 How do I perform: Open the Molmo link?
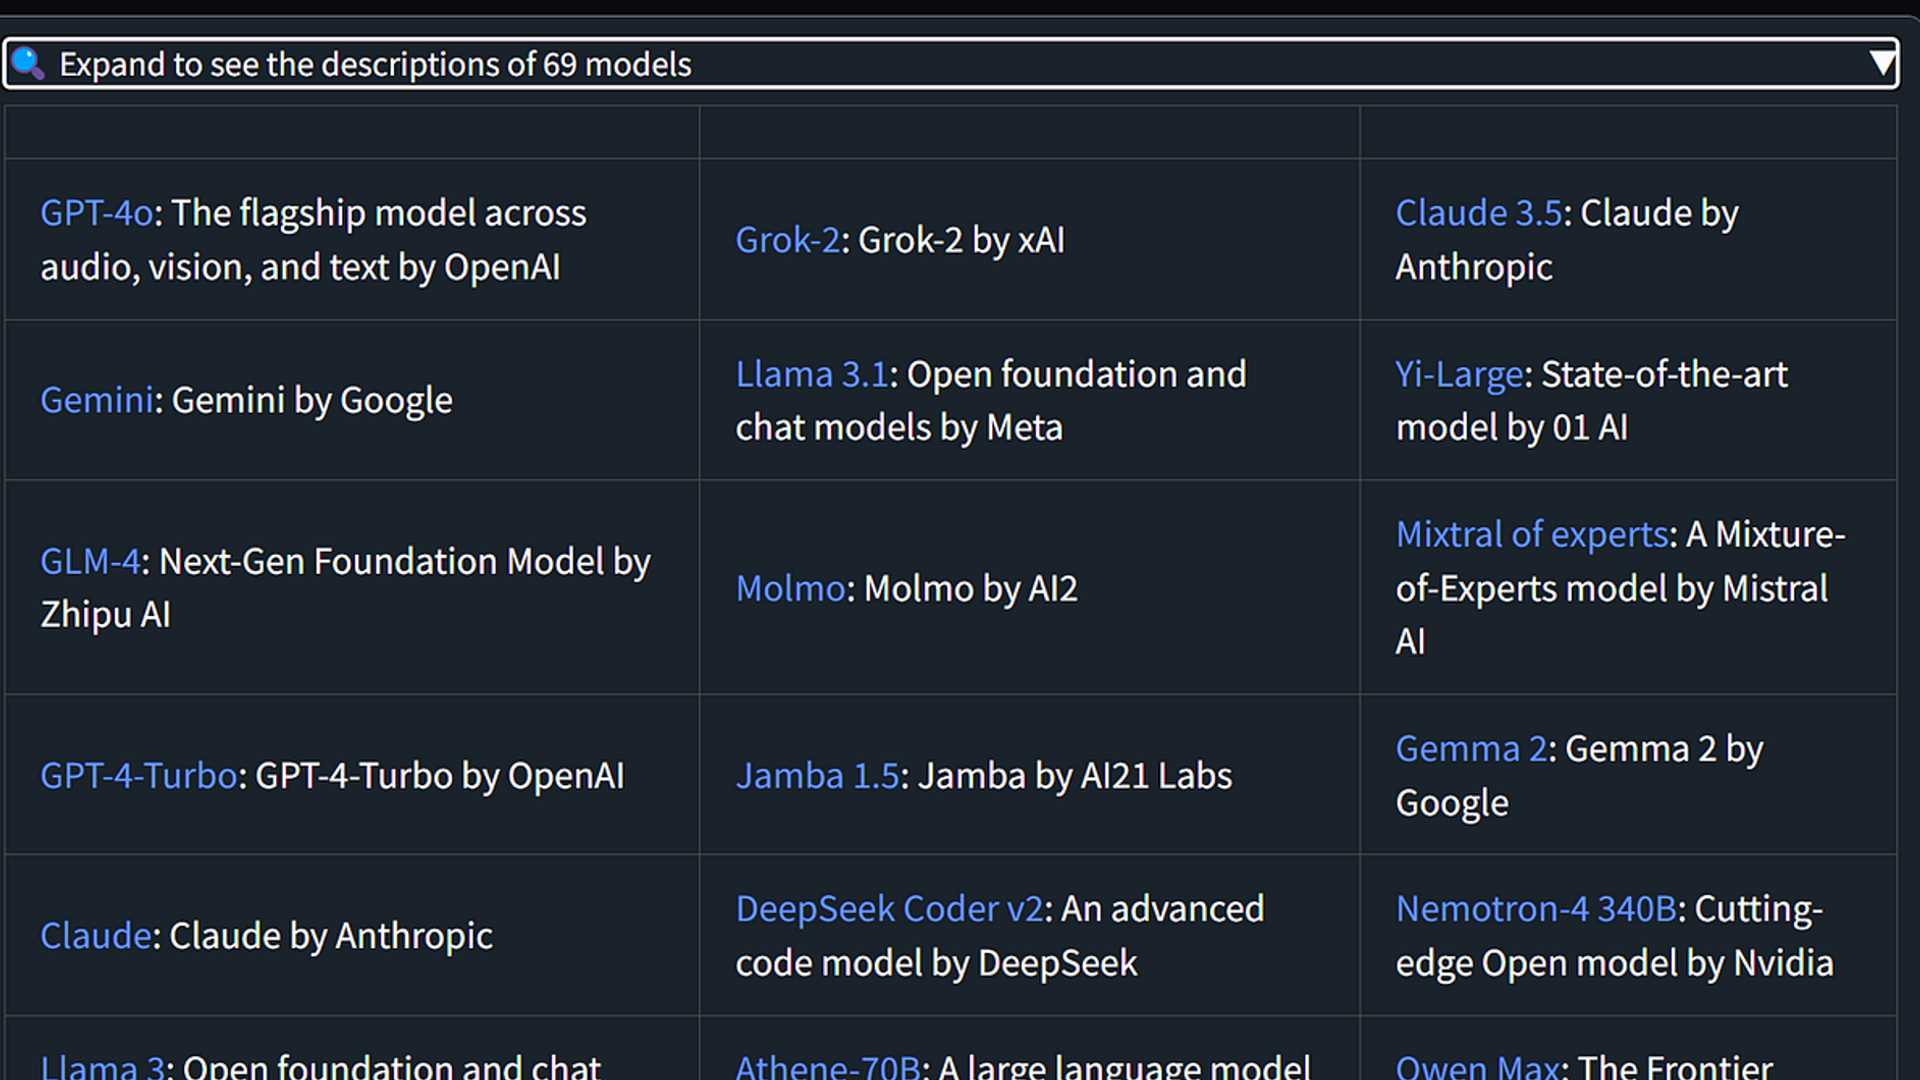tap(789, 588)
